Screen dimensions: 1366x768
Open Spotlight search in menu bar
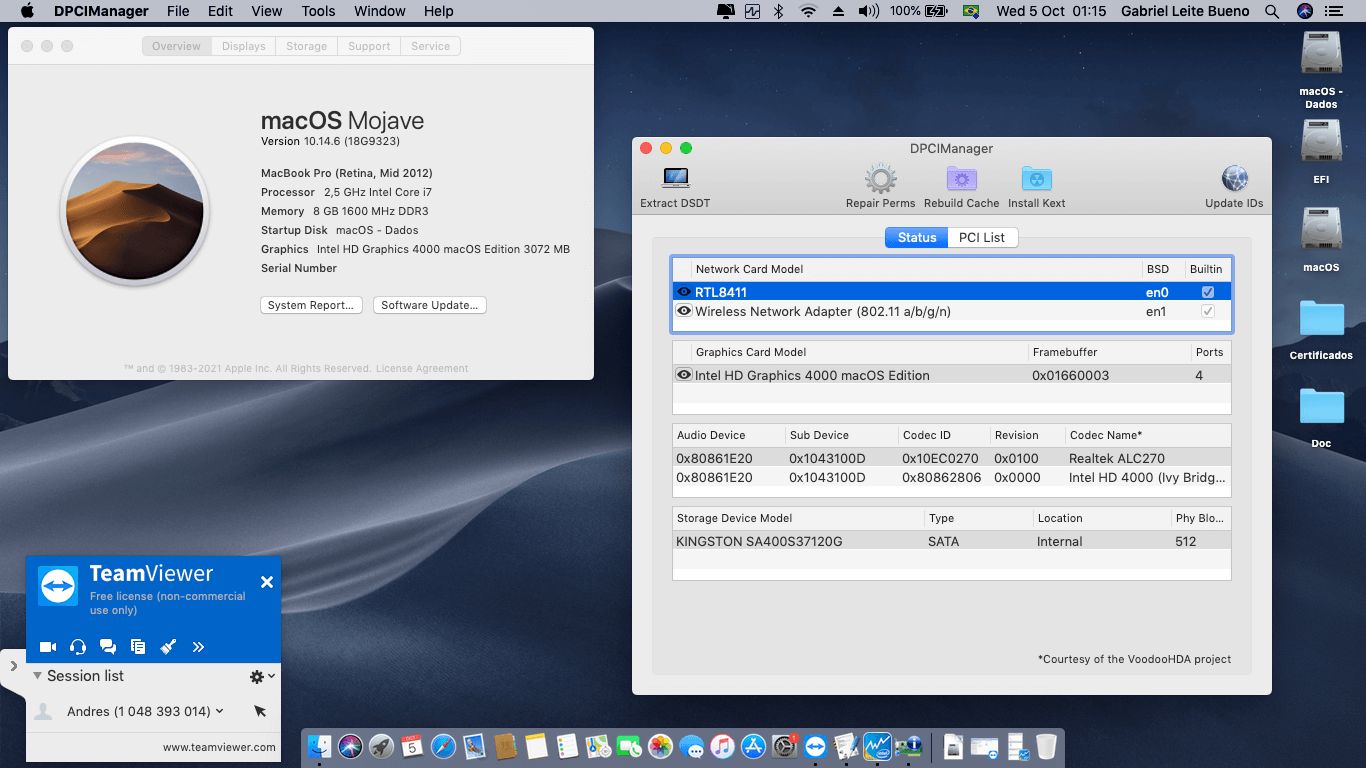coord(1272,11)
